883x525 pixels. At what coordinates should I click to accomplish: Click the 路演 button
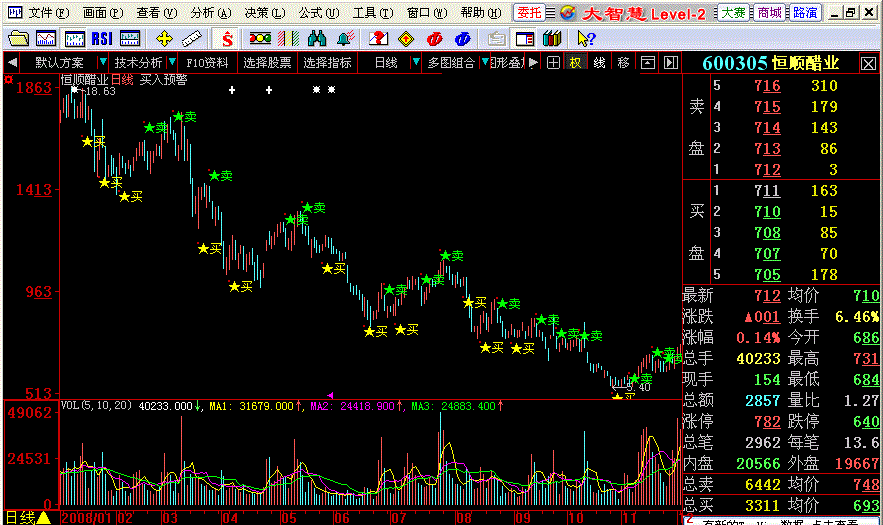pos(805,13)
